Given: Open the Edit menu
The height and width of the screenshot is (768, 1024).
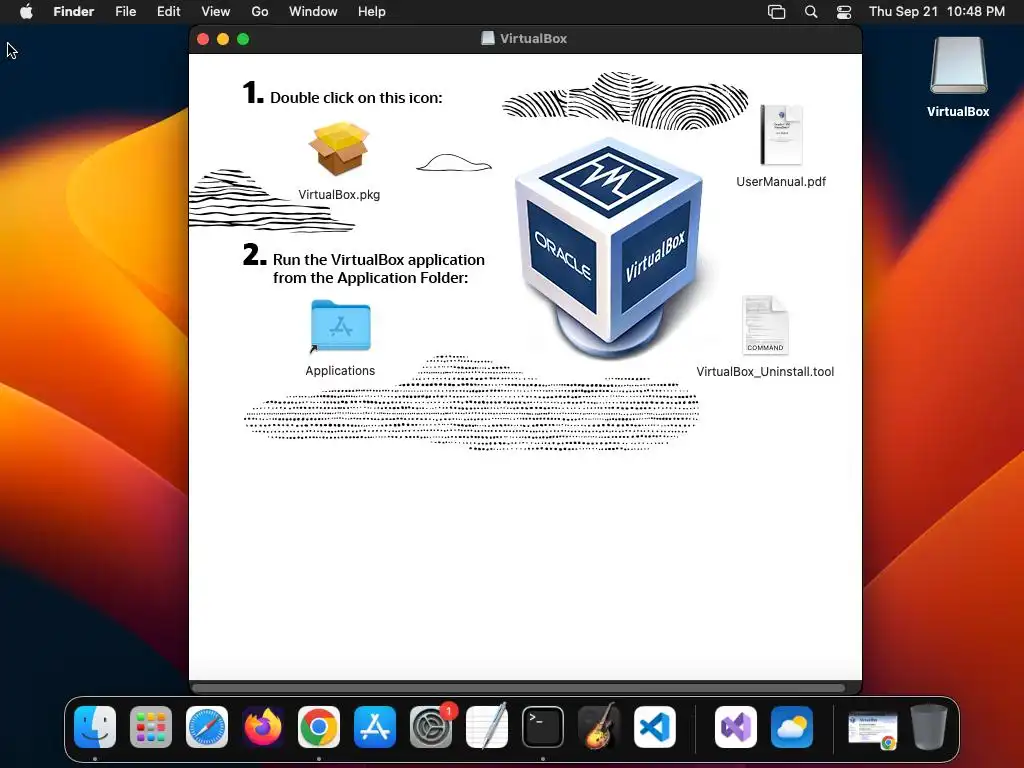Looking at the screenshot, I should click(168, 12).
